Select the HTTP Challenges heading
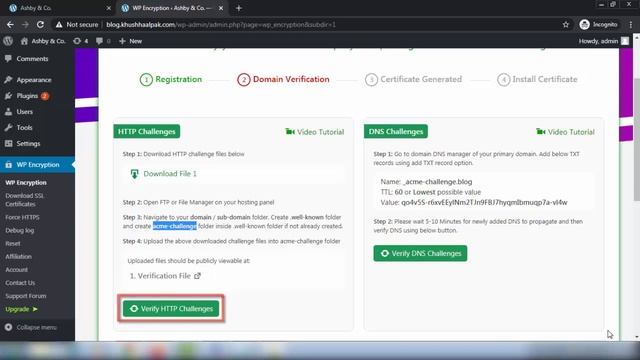Screen dimensions: 640x360 147,131
